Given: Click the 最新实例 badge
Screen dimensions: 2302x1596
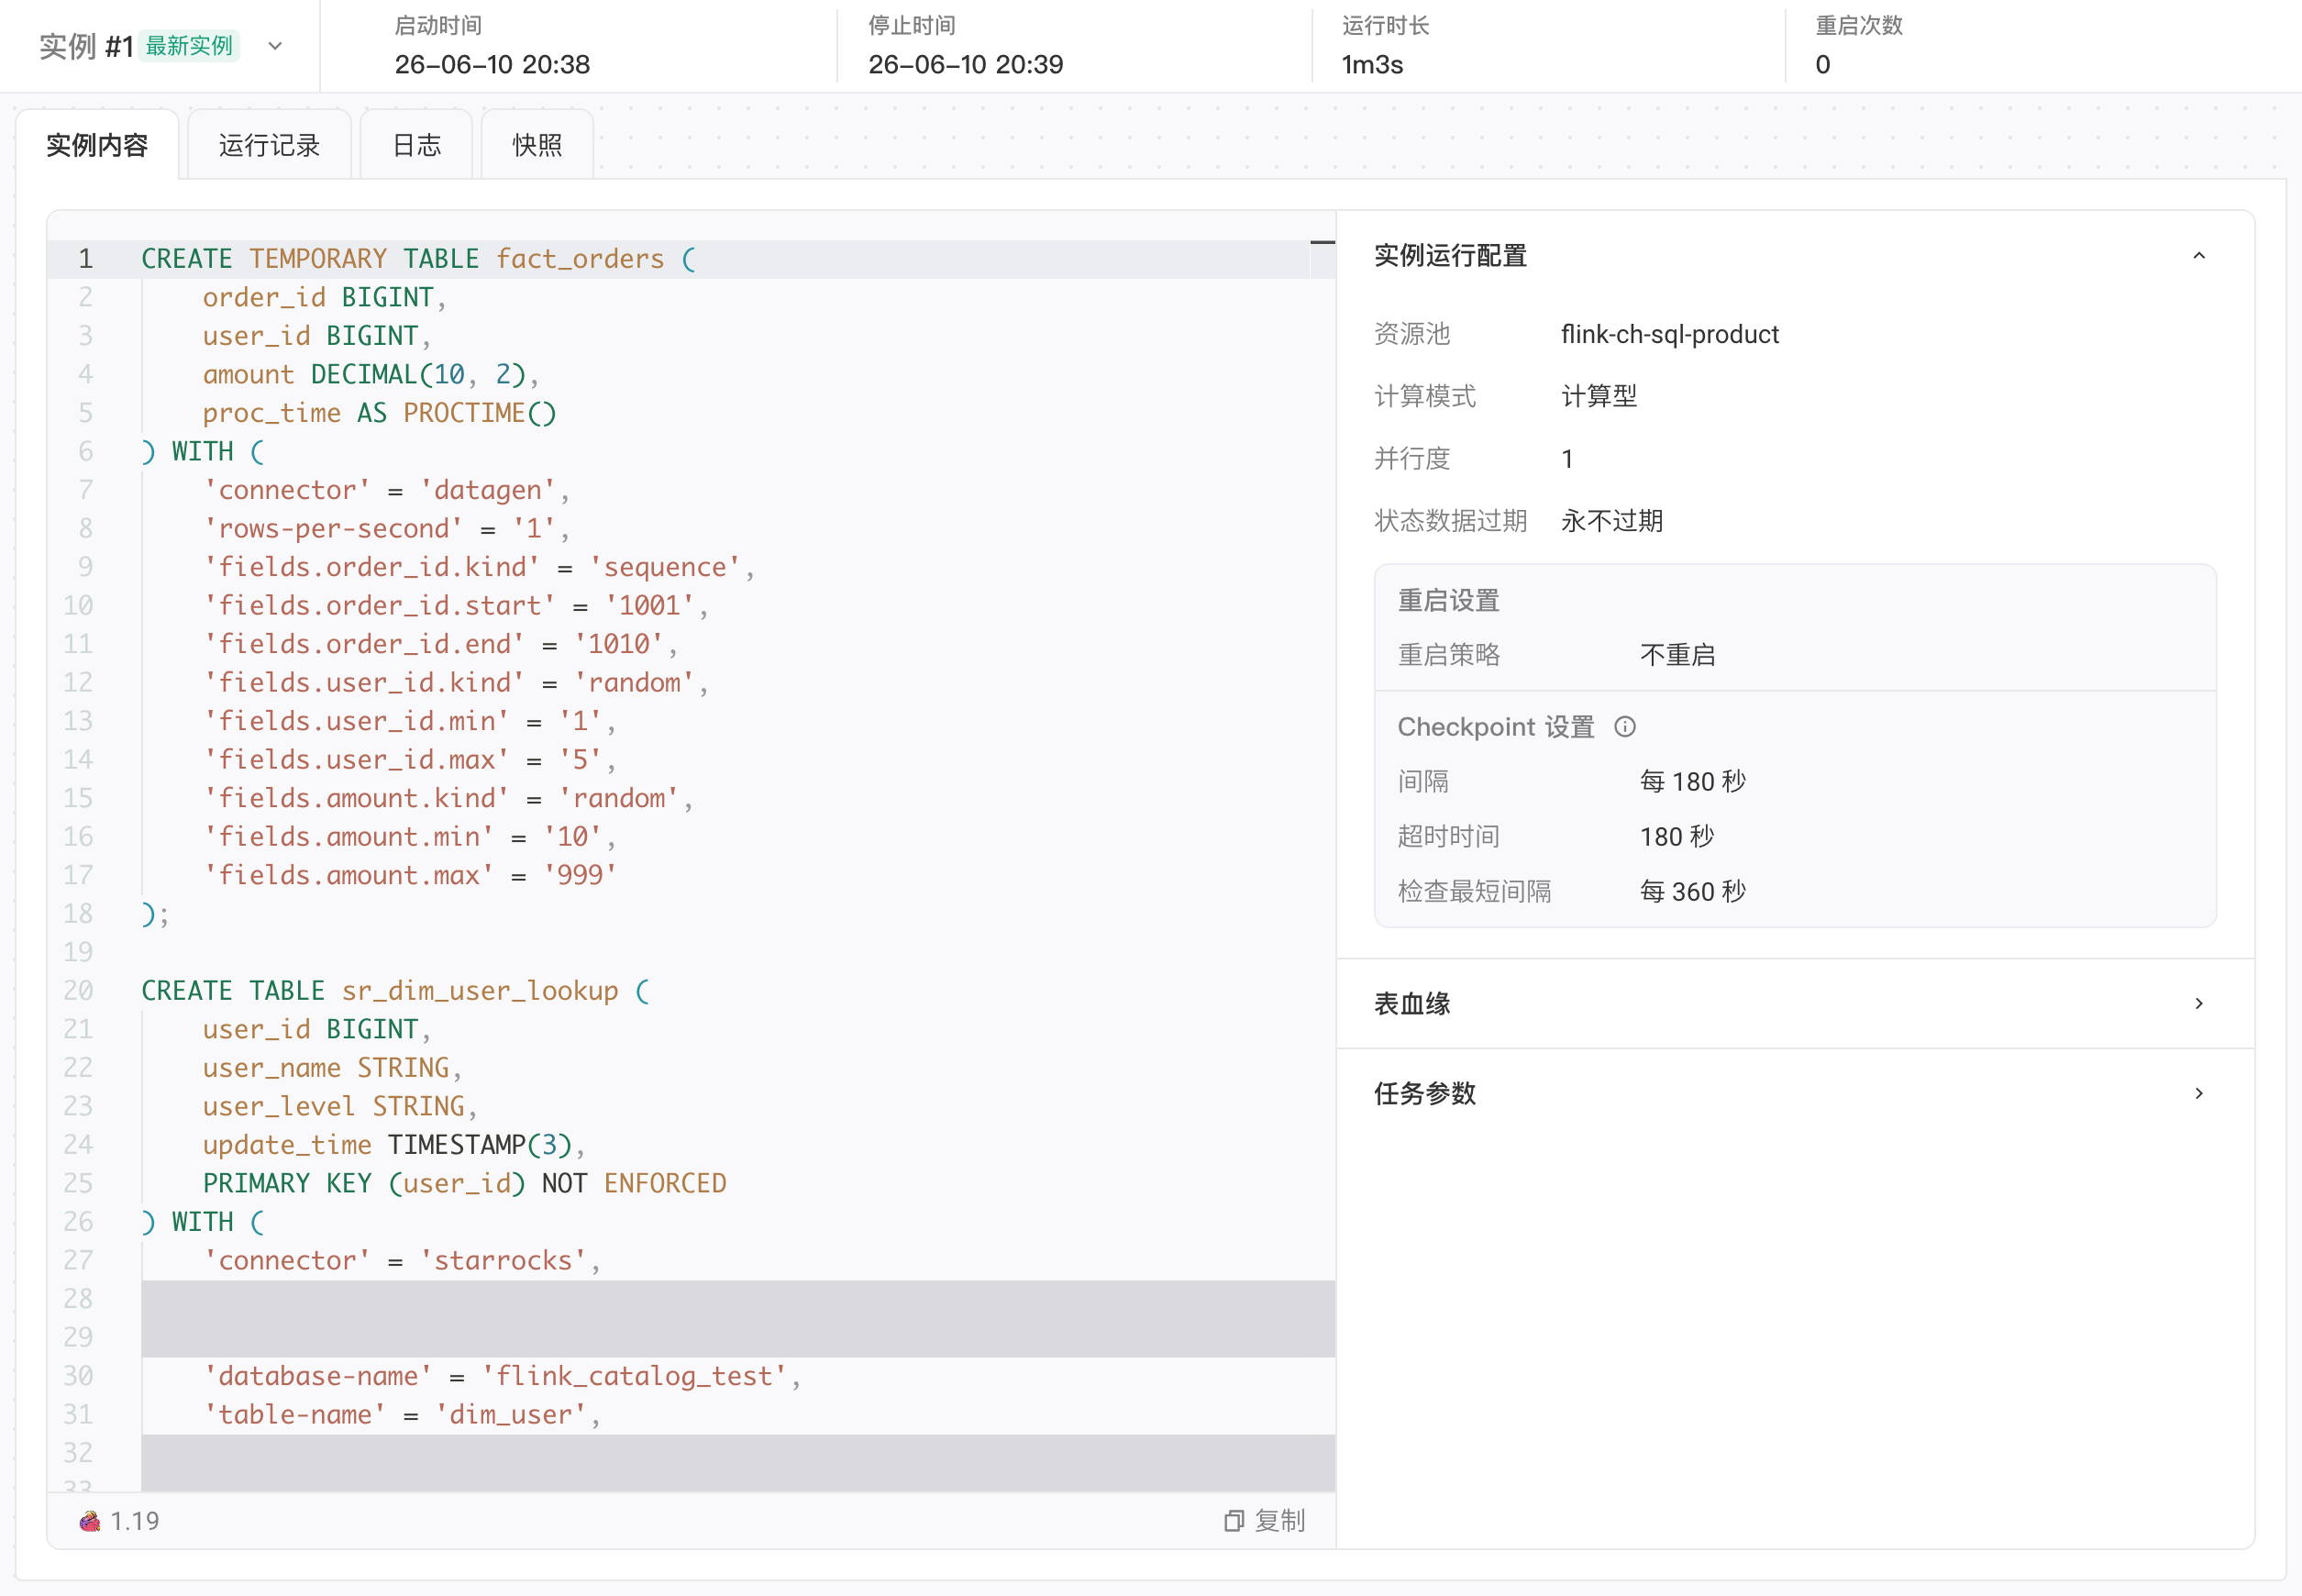Looking at the screenshot, I should pos(189,46).
